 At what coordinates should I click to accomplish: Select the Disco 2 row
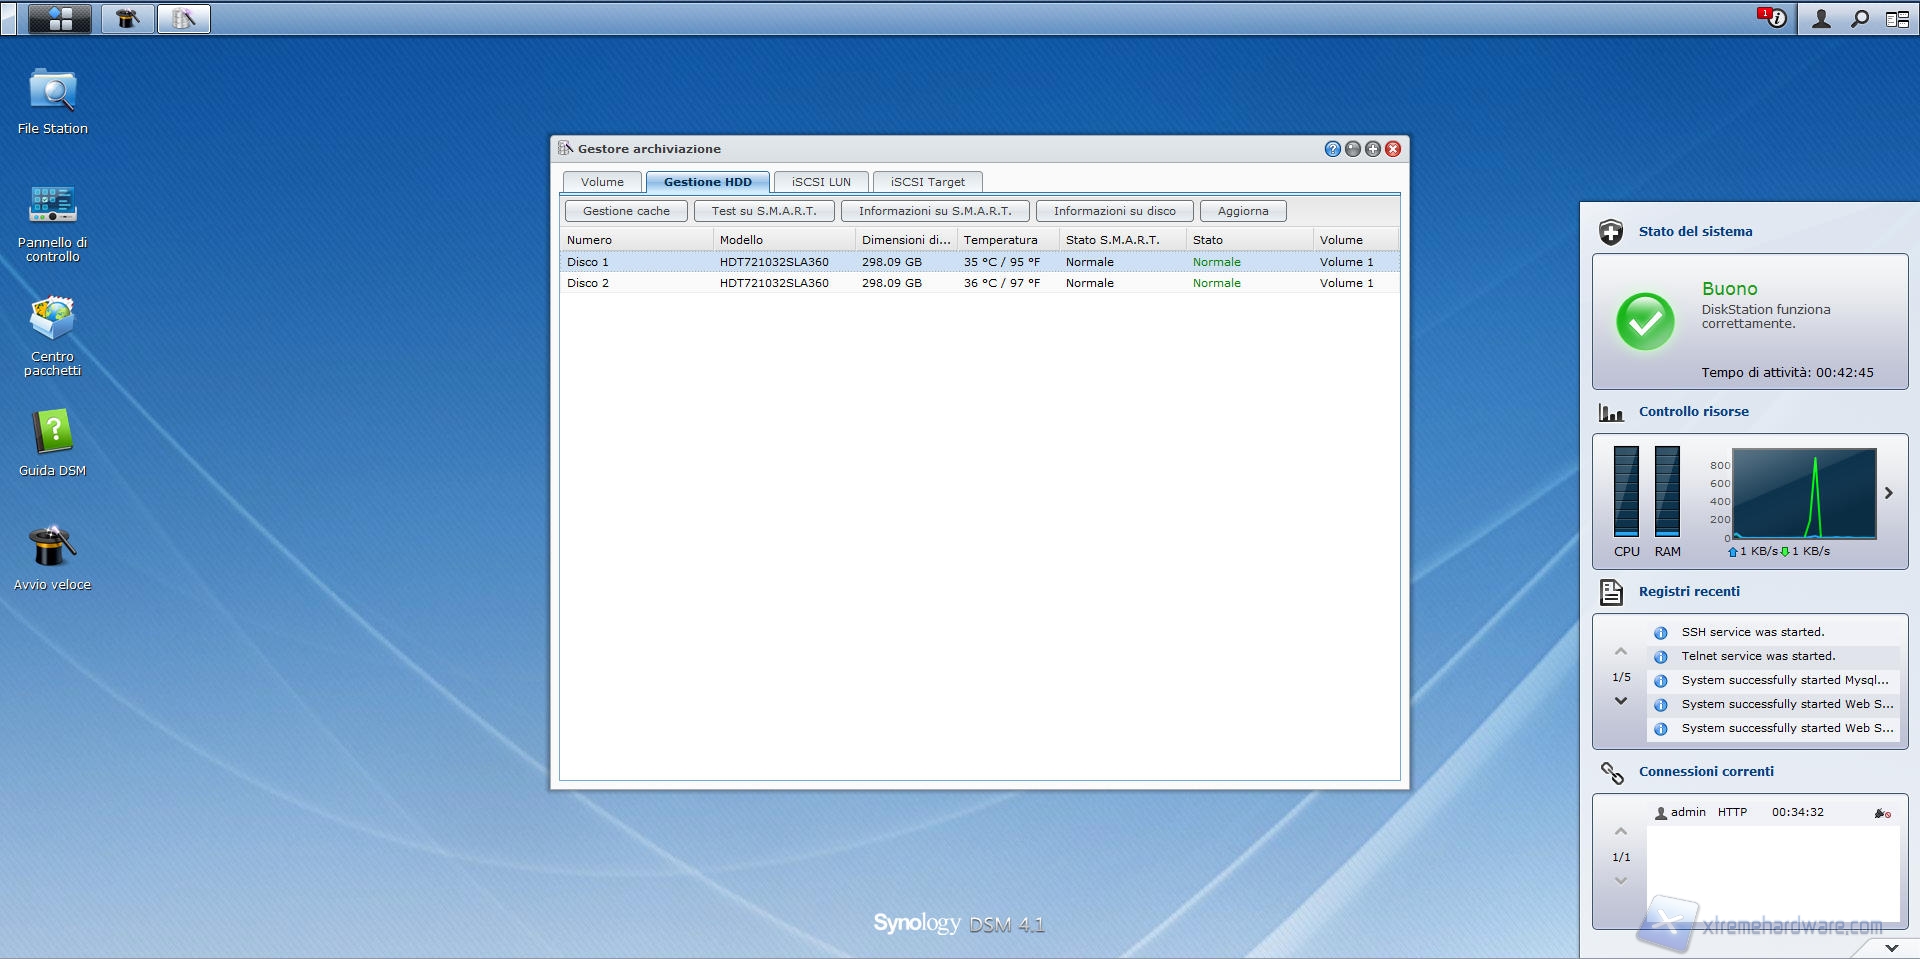tap(588, 283)
